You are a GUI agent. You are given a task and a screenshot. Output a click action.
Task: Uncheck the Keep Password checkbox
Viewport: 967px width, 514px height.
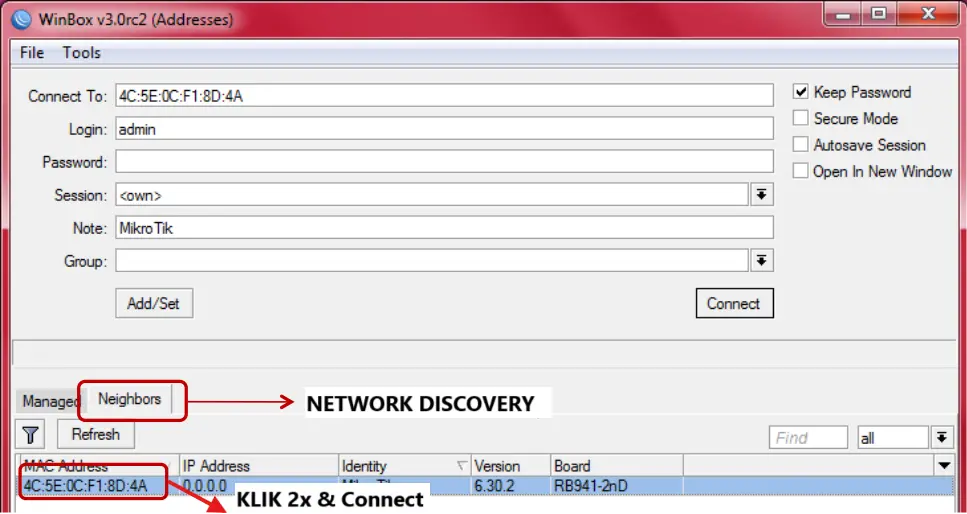coord(800,92)
